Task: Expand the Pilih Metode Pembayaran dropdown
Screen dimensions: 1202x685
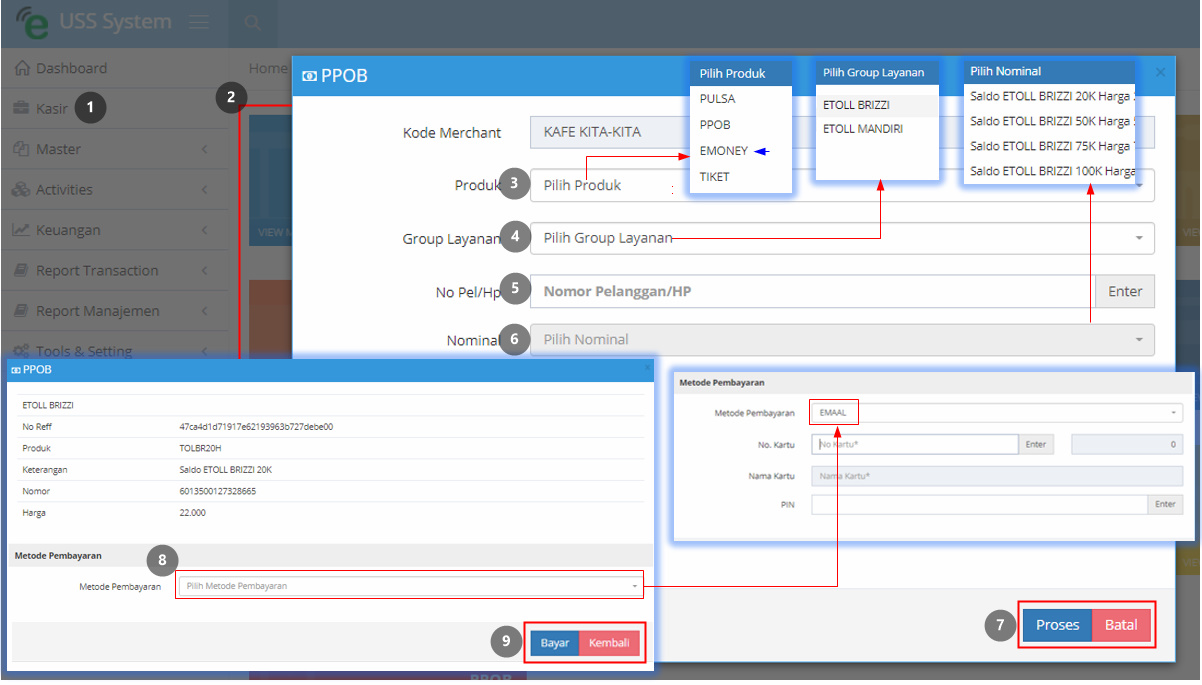Action: [410, 586]
